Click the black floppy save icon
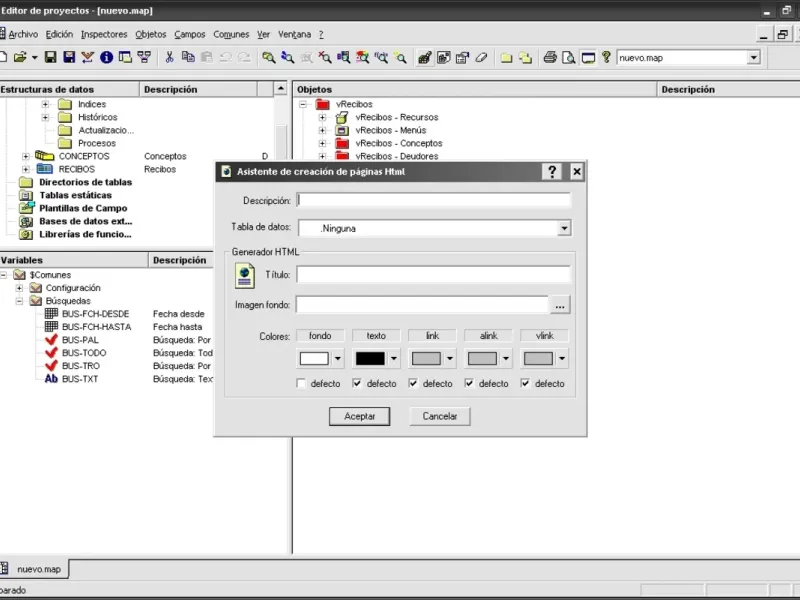The height and width of the screenshot is (600, 800). point(50,57)
